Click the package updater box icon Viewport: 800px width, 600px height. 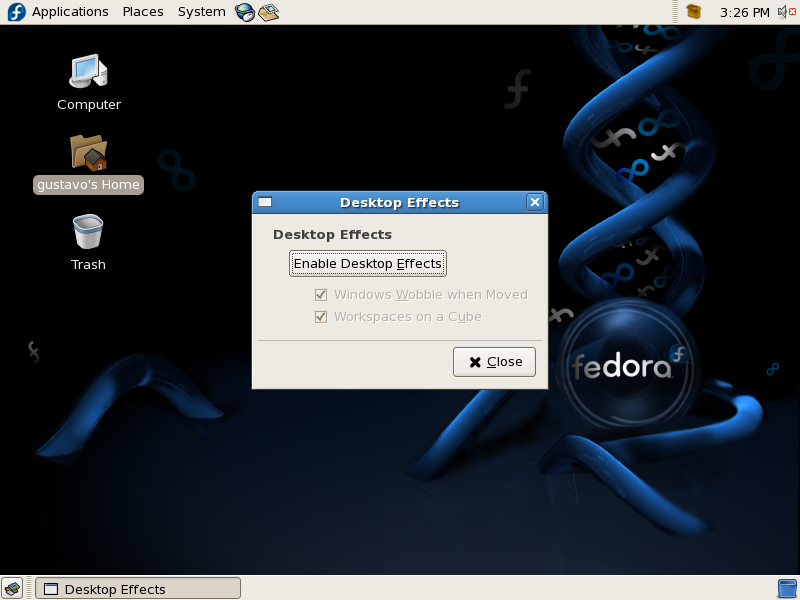tap(694, 11)
